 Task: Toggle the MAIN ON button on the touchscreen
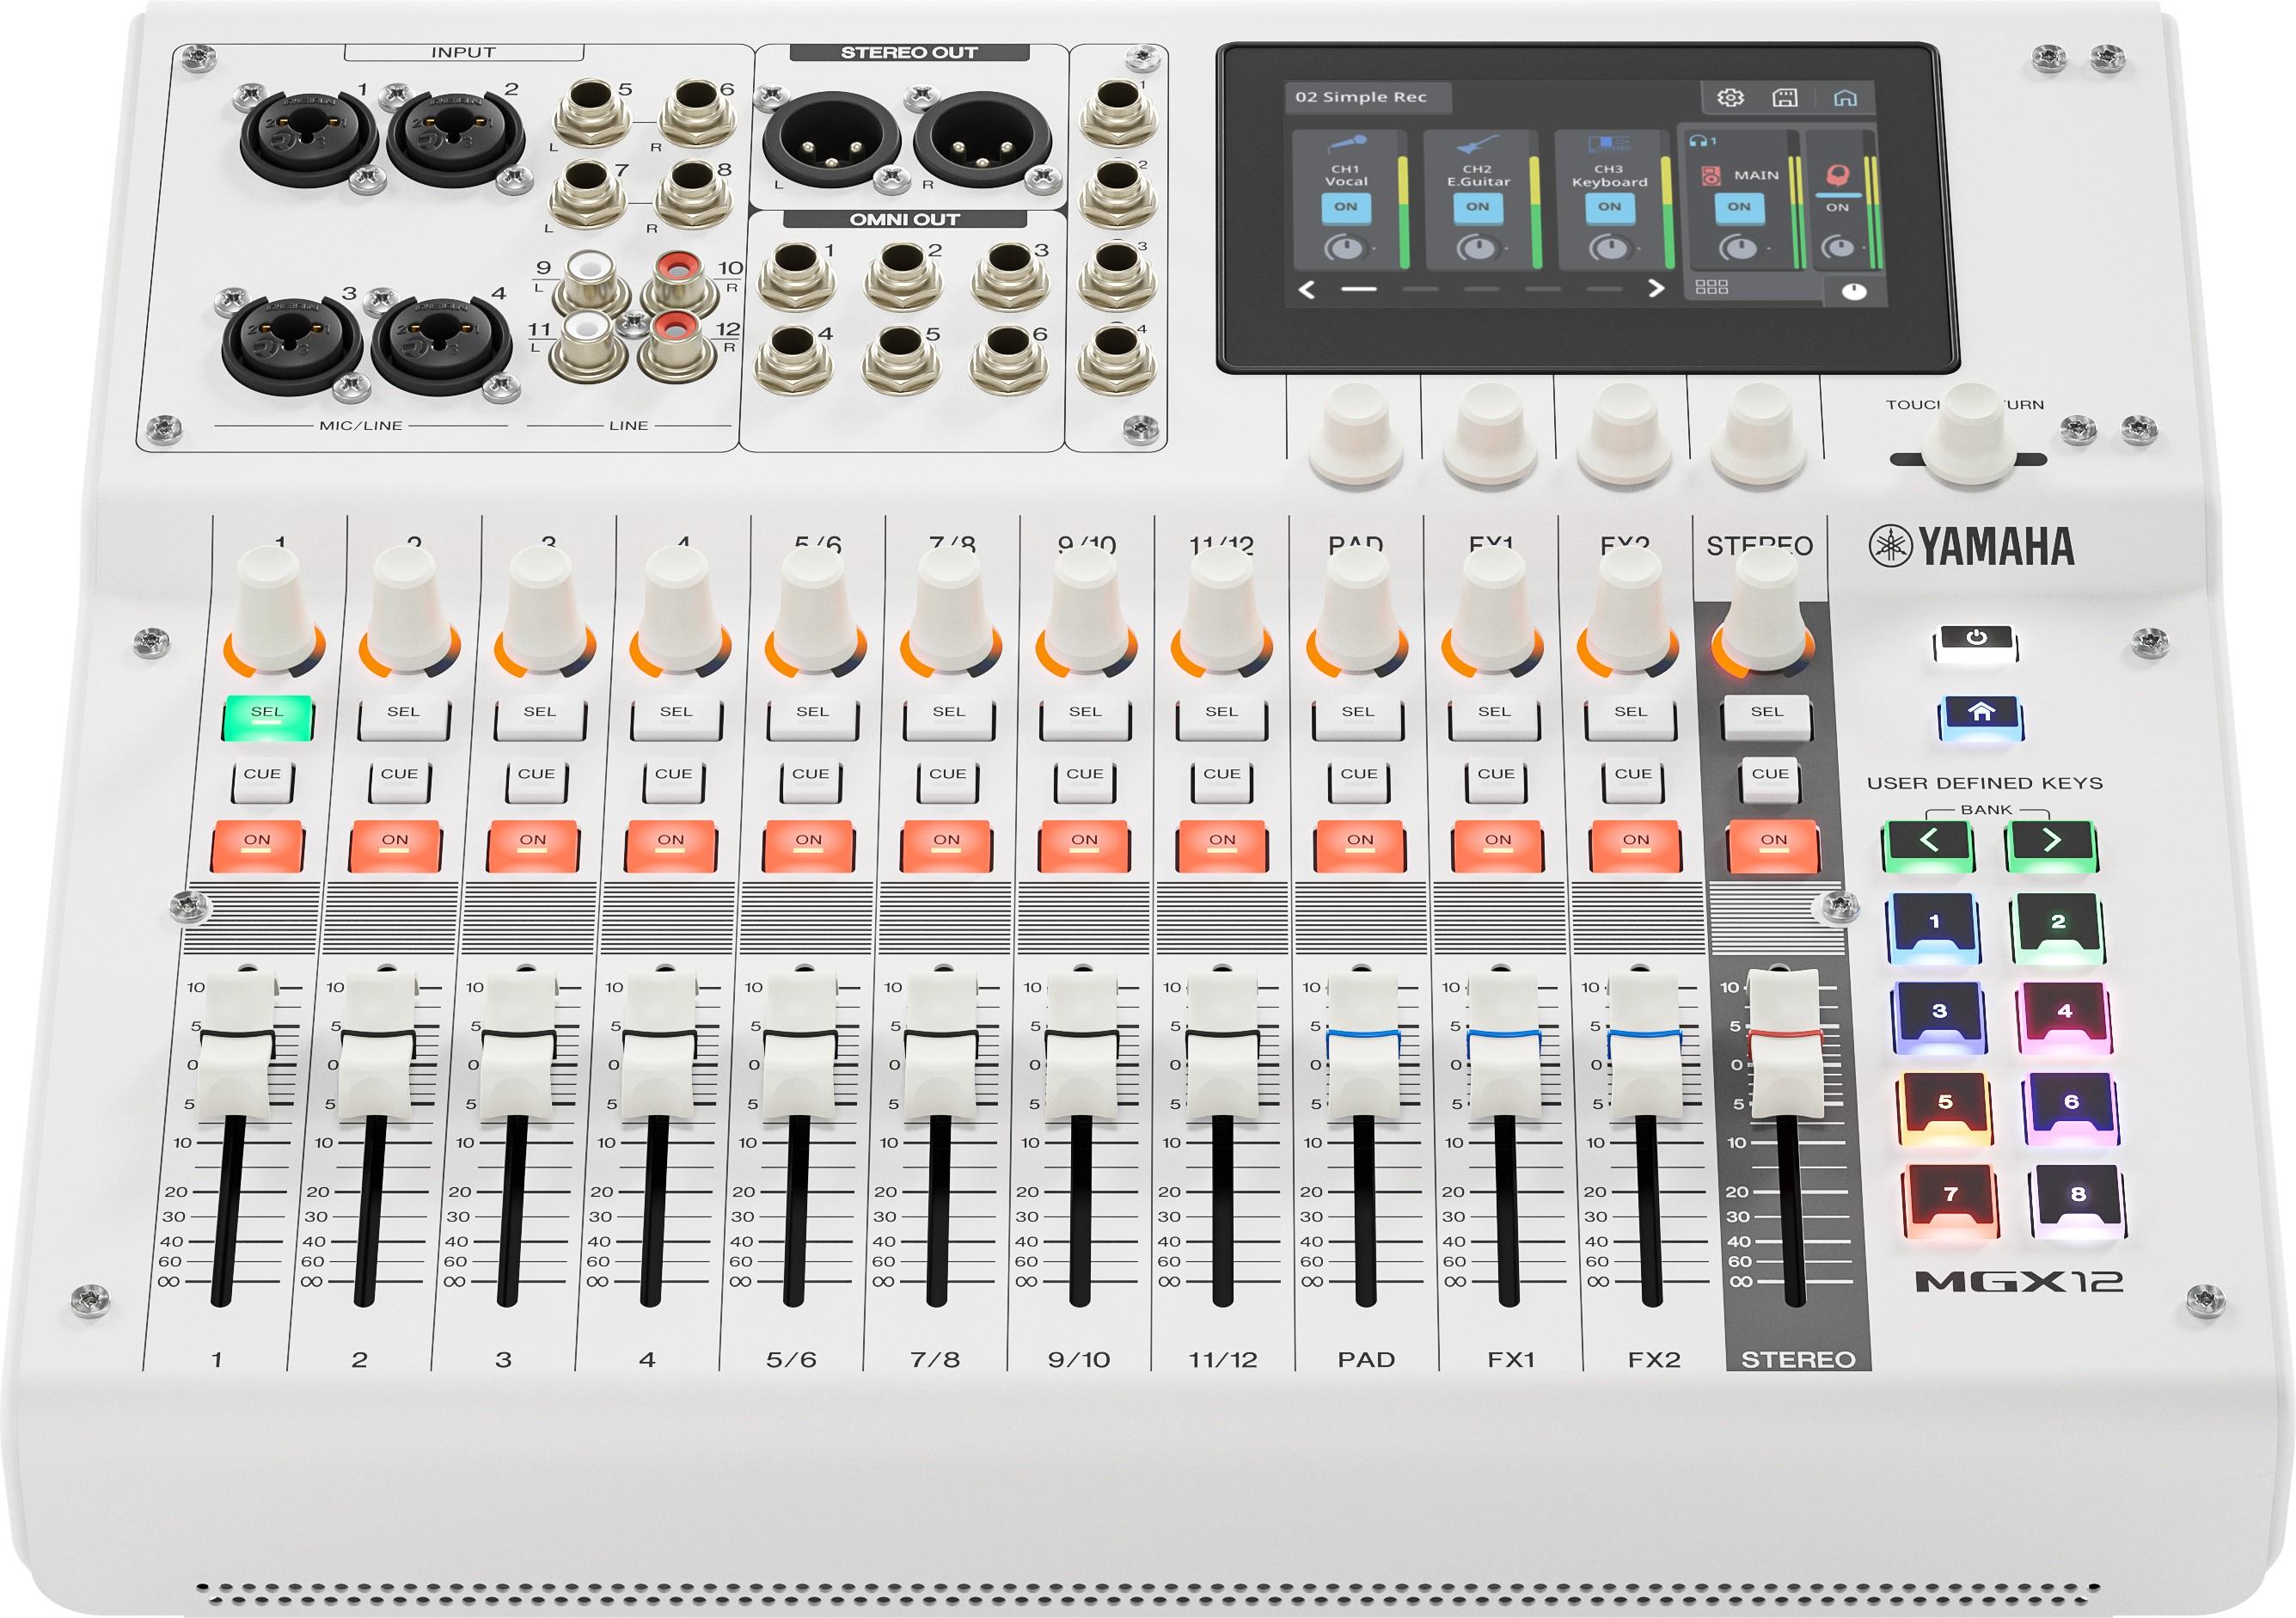[1738, 207]
